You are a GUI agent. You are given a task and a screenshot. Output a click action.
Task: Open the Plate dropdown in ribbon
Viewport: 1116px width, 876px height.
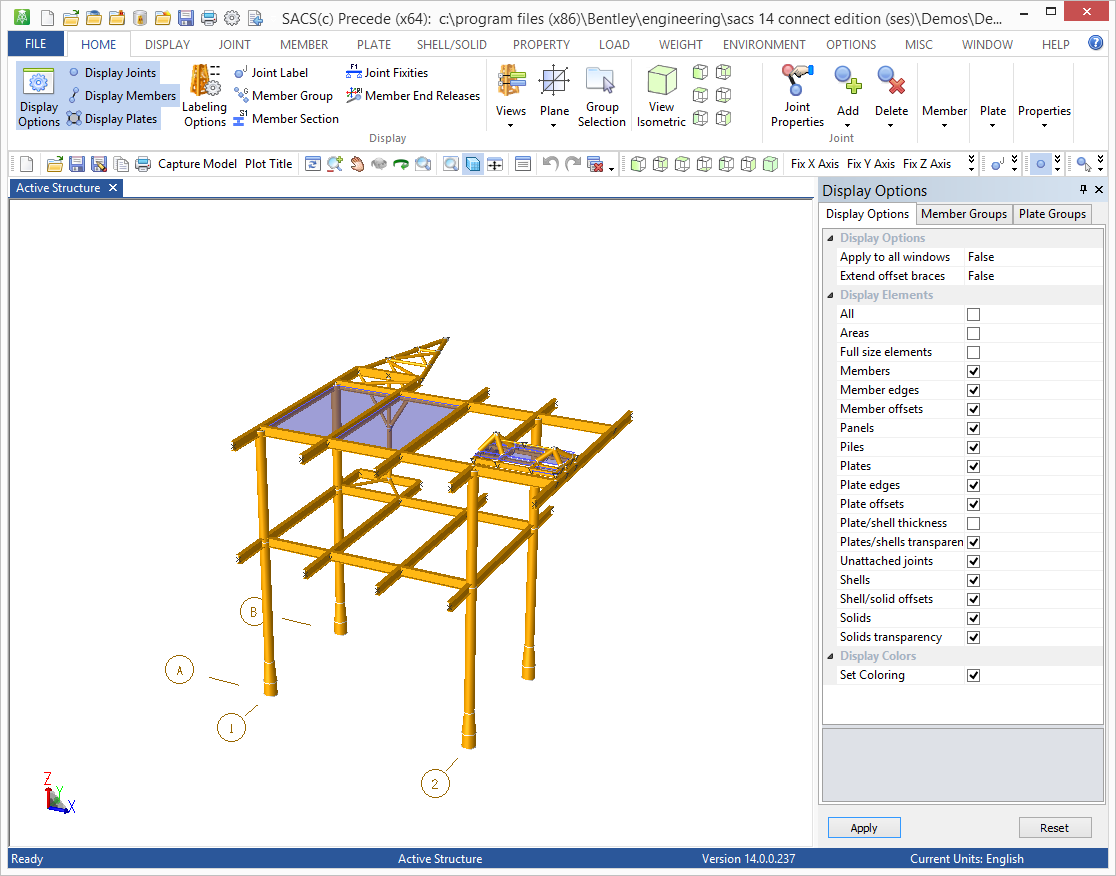[x=992, y=116]
